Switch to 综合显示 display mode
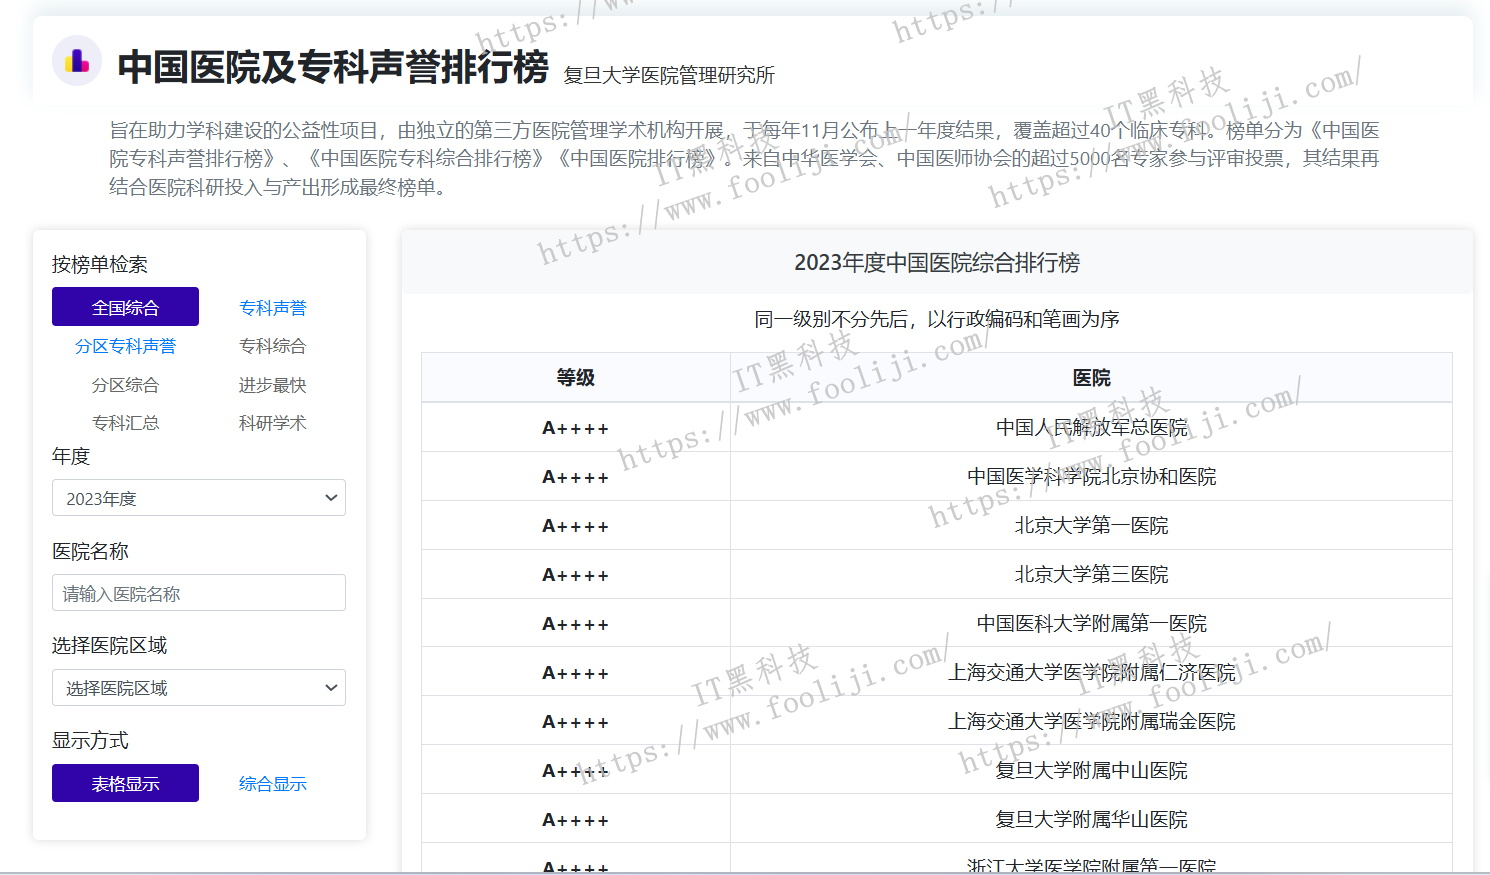Screen dimensions: 1490x875 tap(272, 783)
